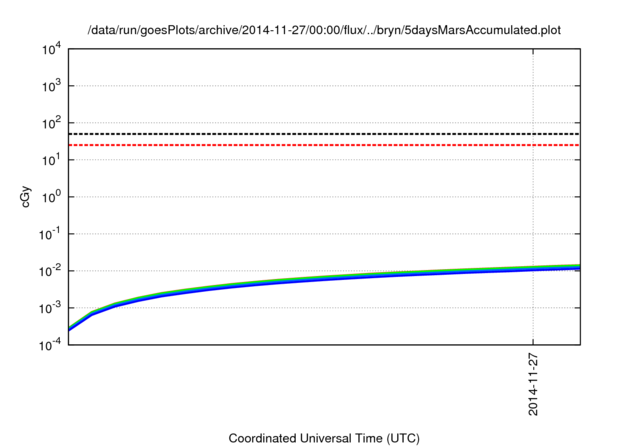Click the 2014-11-27 date tick label

pos(533,385)
